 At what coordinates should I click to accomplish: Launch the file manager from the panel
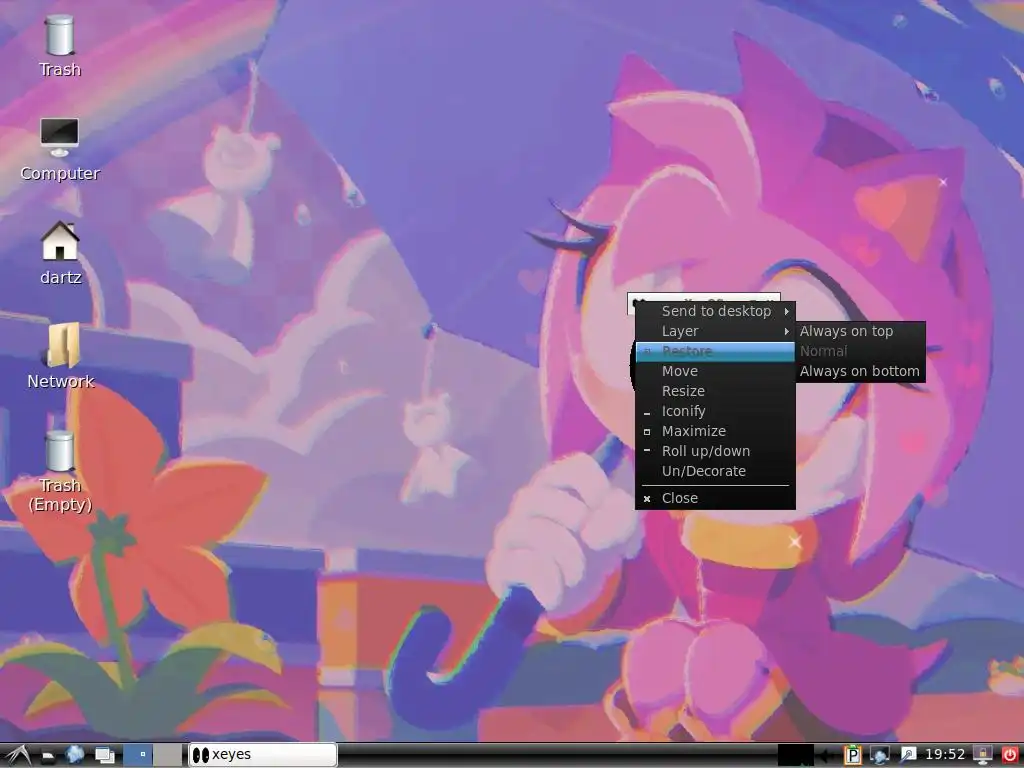[48, 756]
